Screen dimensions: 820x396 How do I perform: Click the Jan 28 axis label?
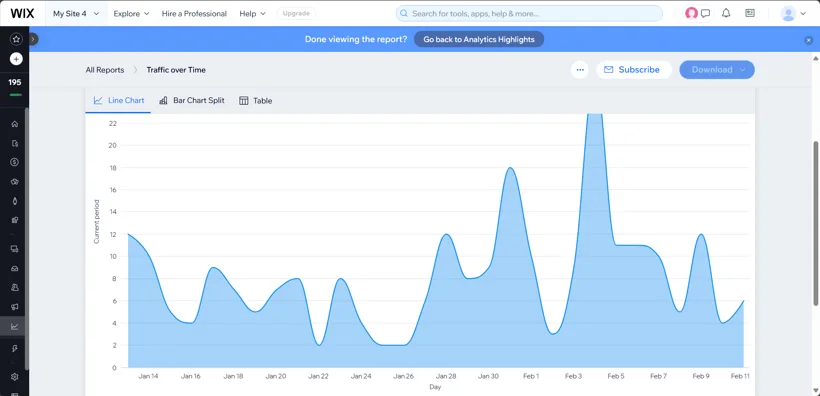446,376
